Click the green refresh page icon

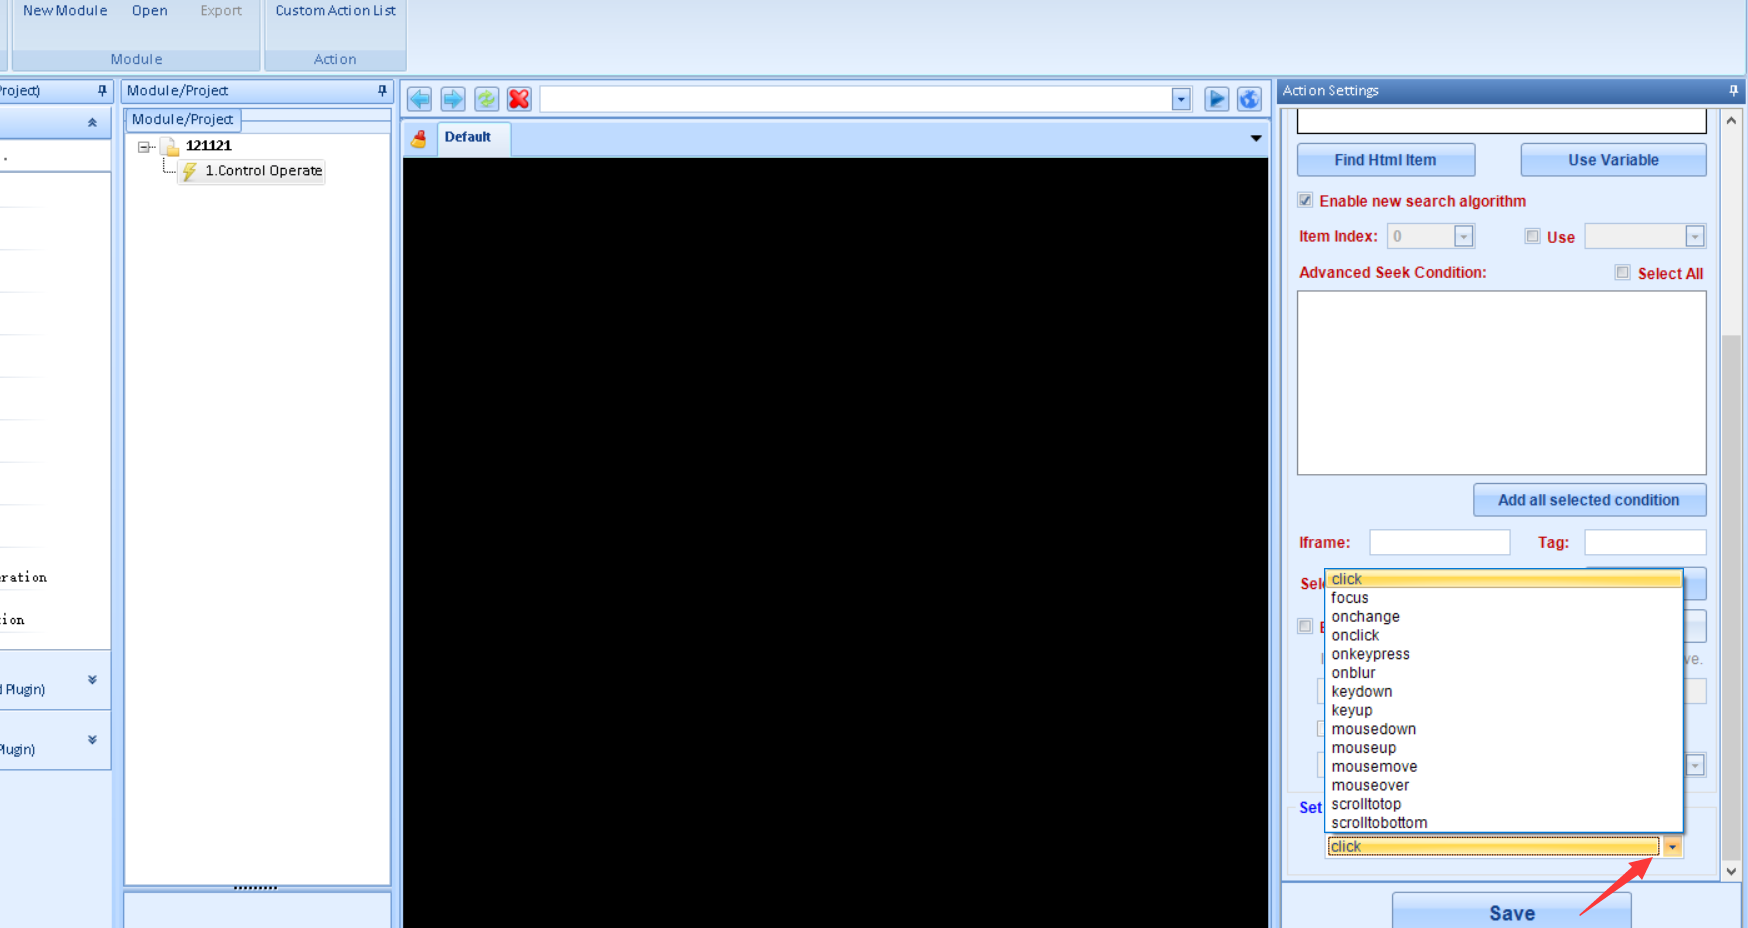pos(486,99)
